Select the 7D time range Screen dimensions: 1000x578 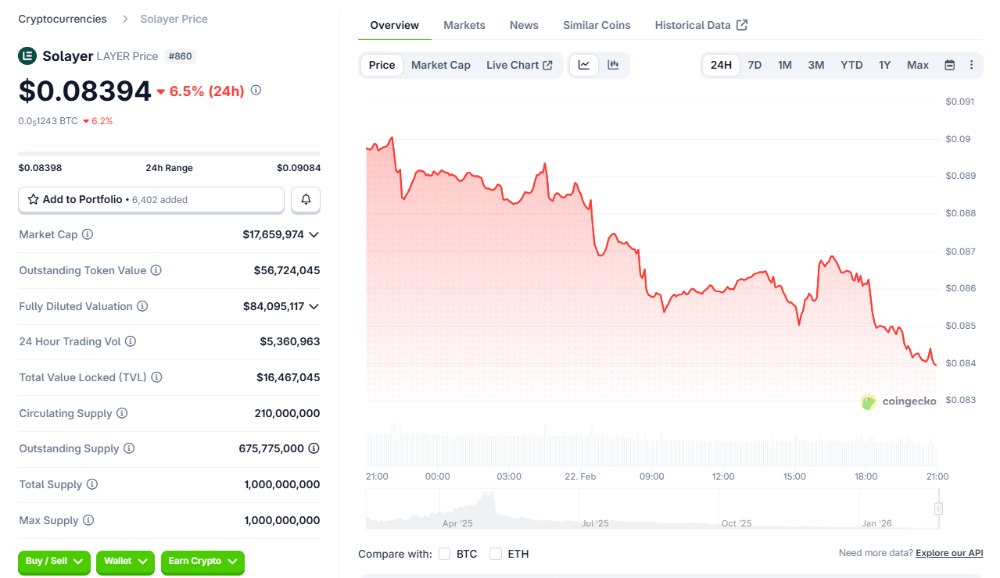pyautogui.click(x=754, y=64)
